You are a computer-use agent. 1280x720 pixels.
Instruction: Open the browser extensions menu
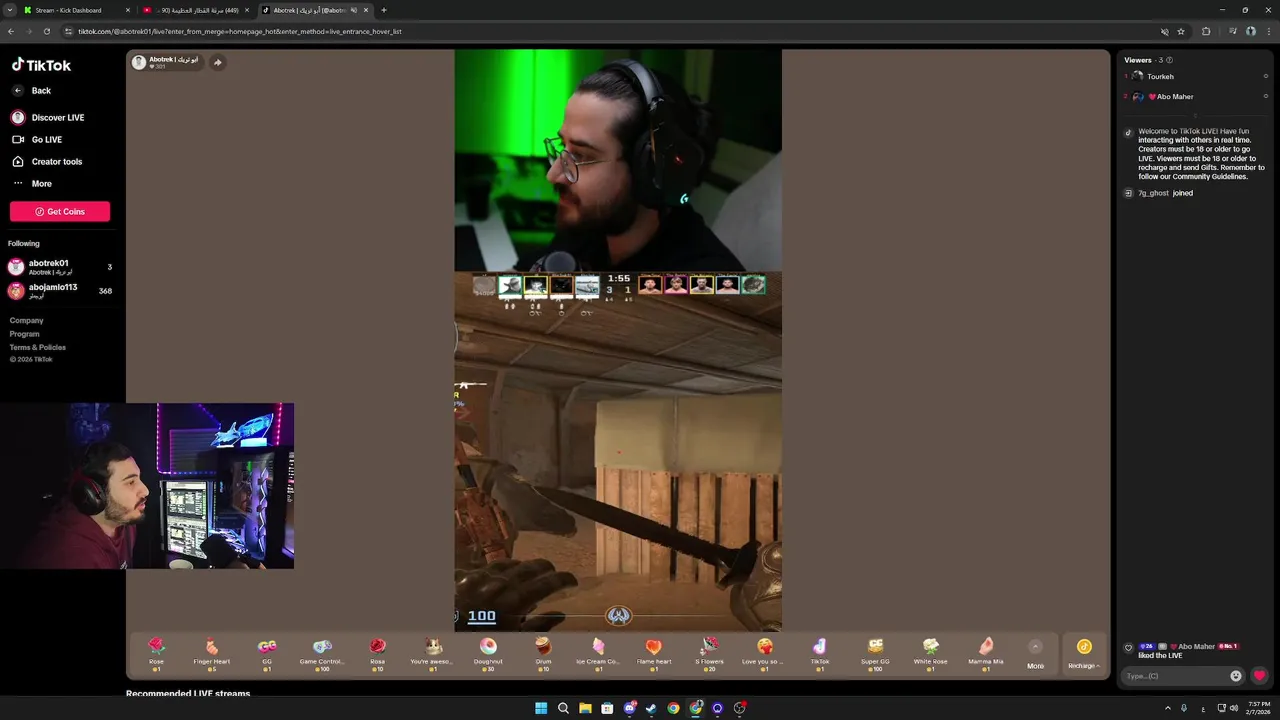[1206, 31]
